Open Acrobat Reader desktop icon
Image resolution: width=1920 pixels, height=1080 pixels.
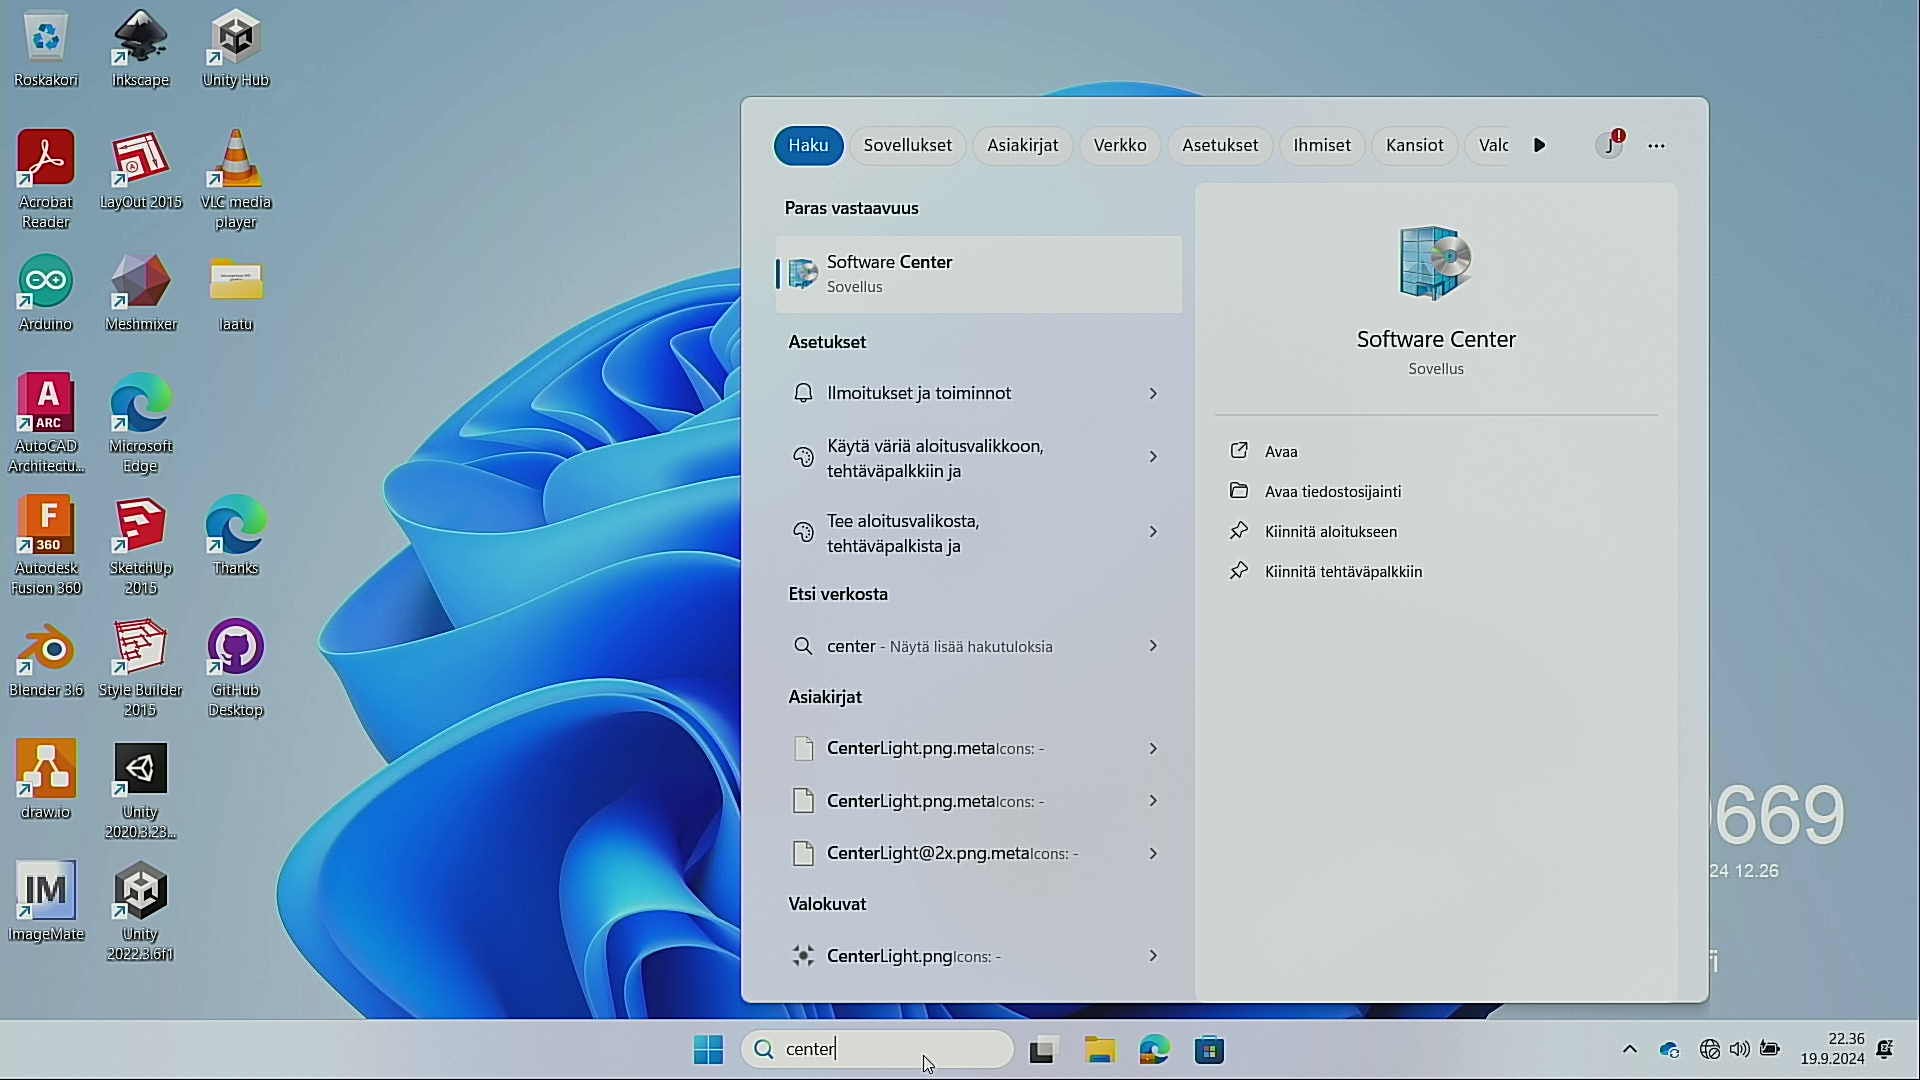[x=46, y=180]
